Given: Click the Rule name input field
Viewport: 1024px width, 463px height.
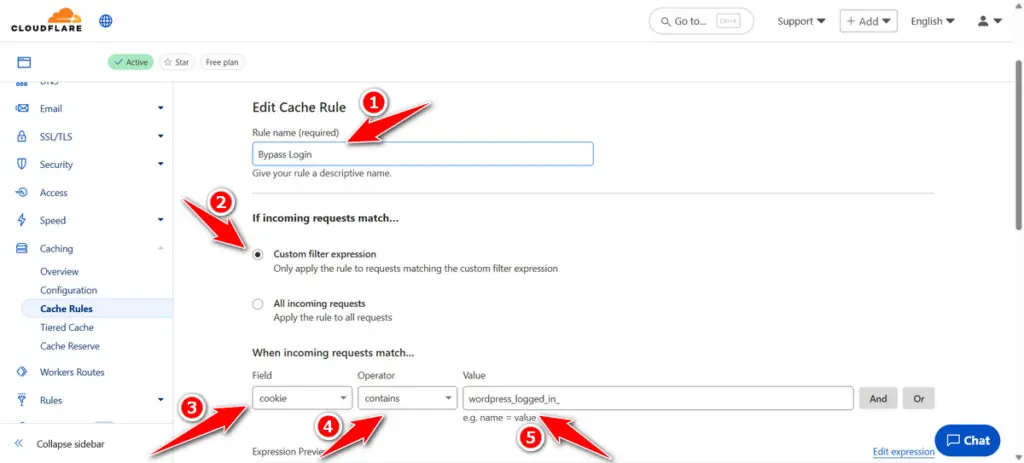Looking at the screenshot, I should point(422,154).
